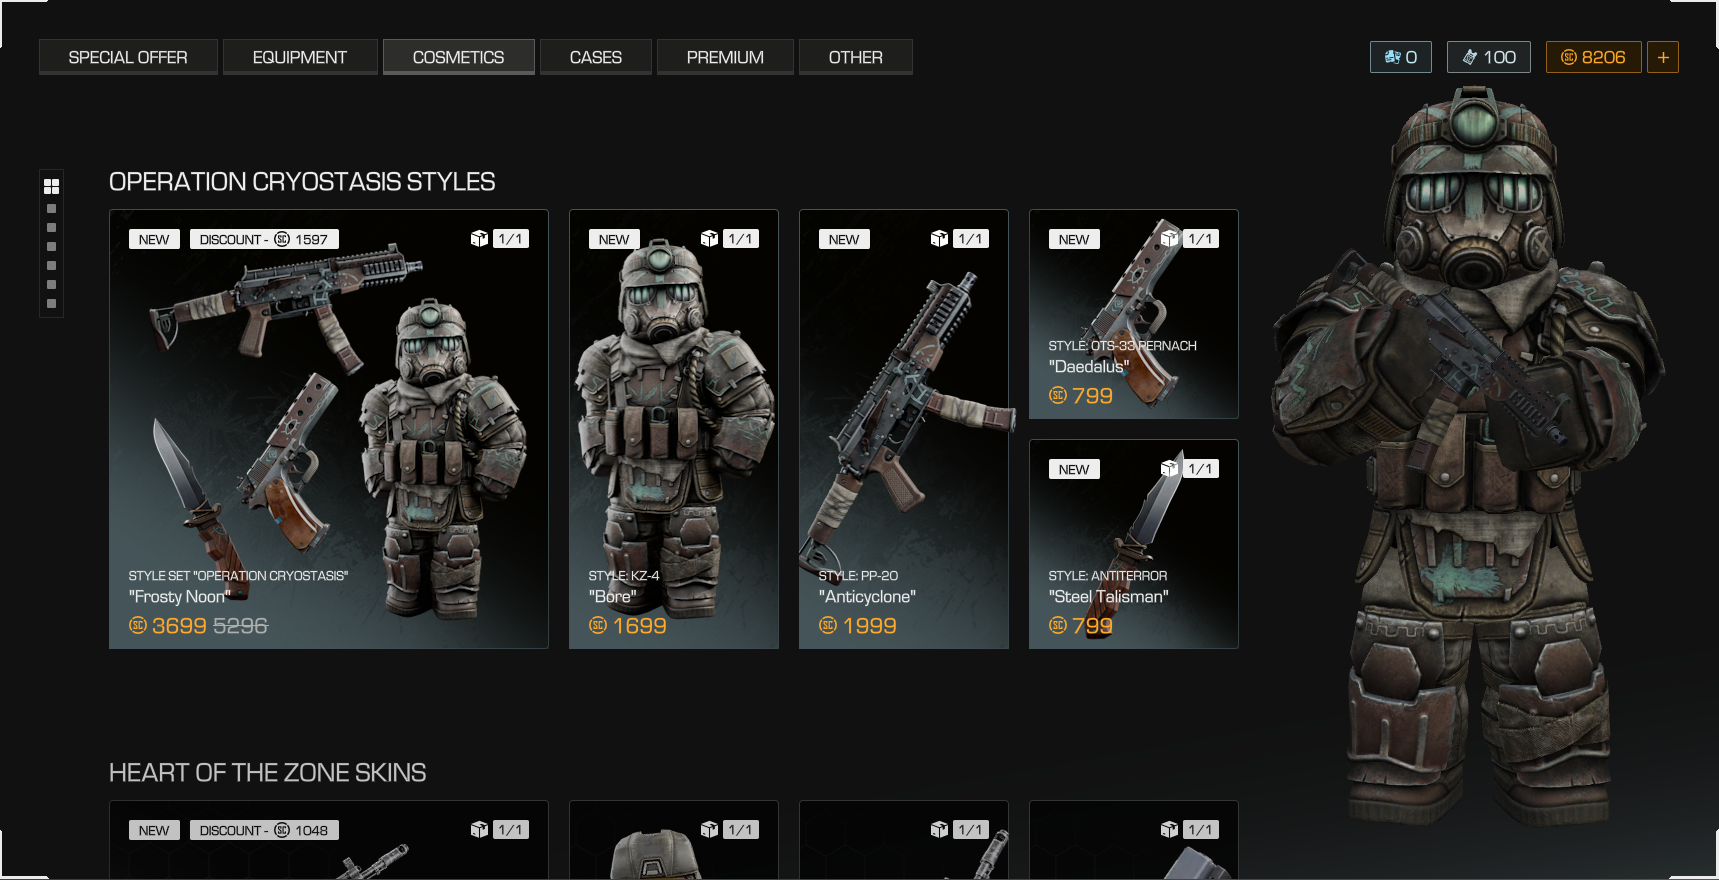This screenshot has height=880, width=1719.
Task: Click the 1/1 counter on Anticyclone card
Action: [x=971, y=239]
